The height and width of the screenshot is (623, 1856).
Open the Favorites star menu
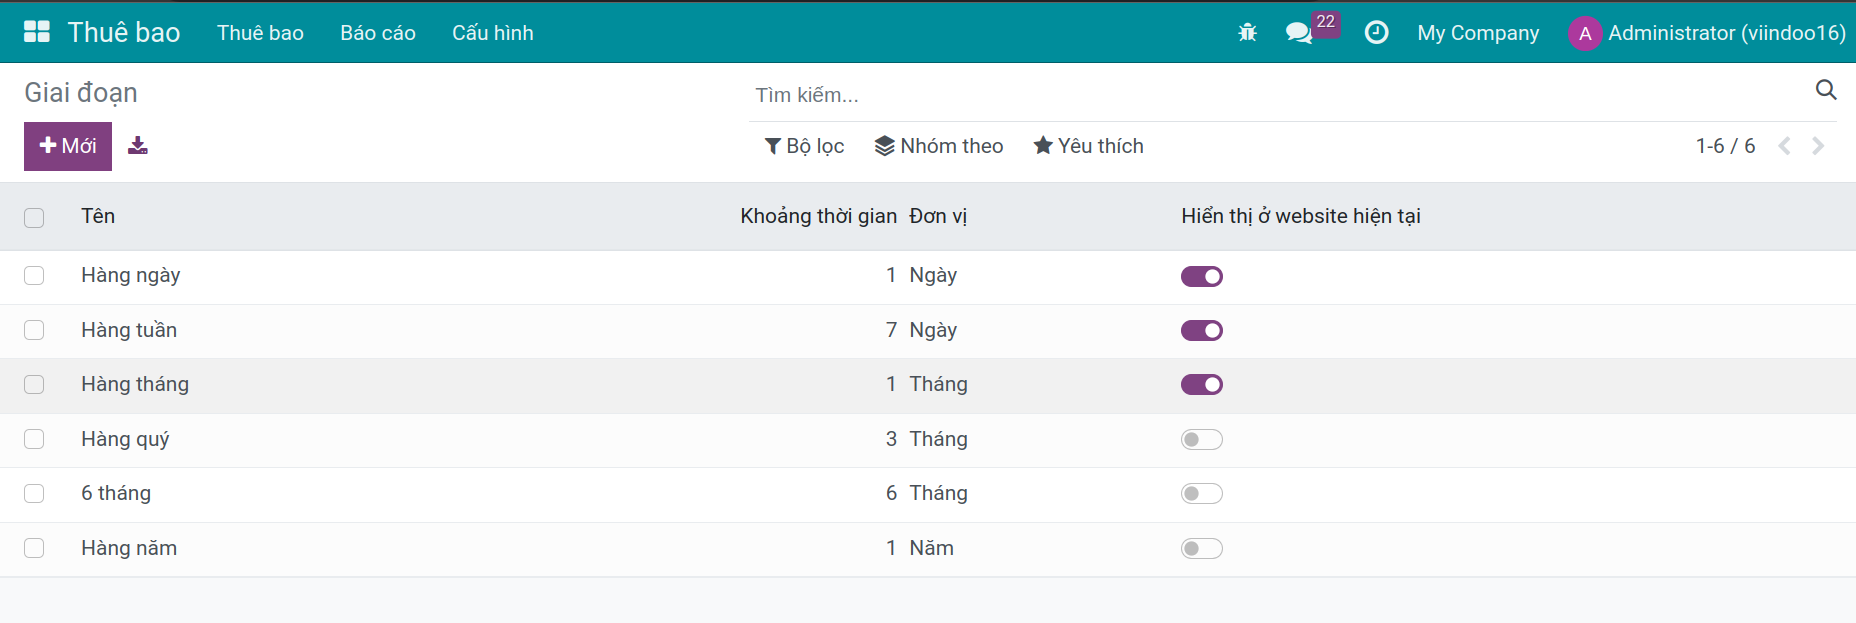click(x=1088, y=145)
